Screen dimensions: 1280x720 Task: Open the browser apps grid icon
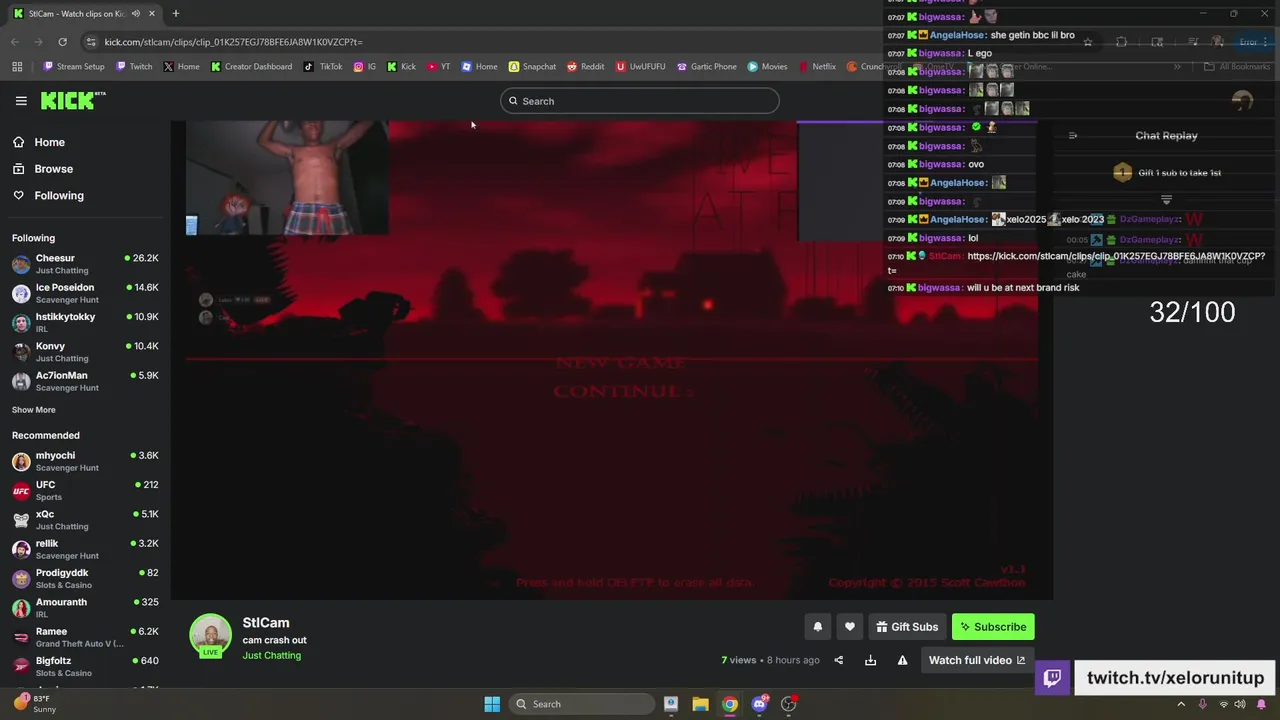point(17,67)
